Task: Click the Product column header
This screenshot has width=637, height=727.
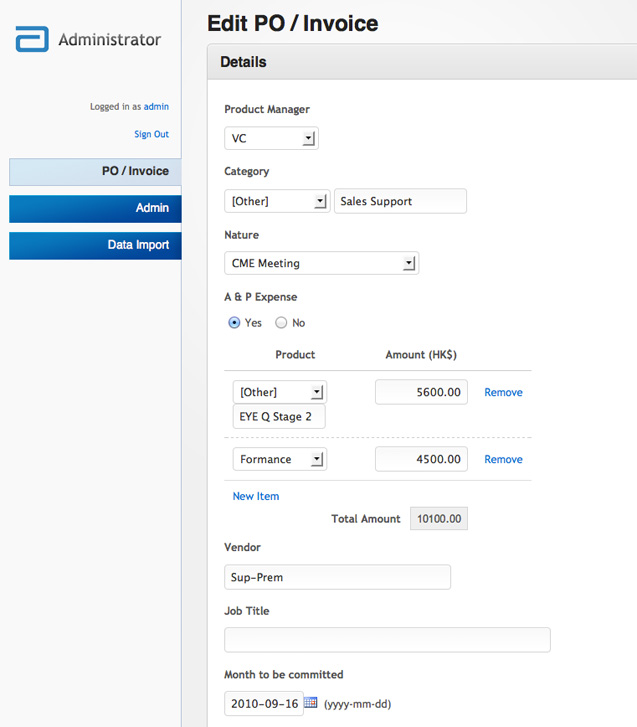Action: coord(295,355)
